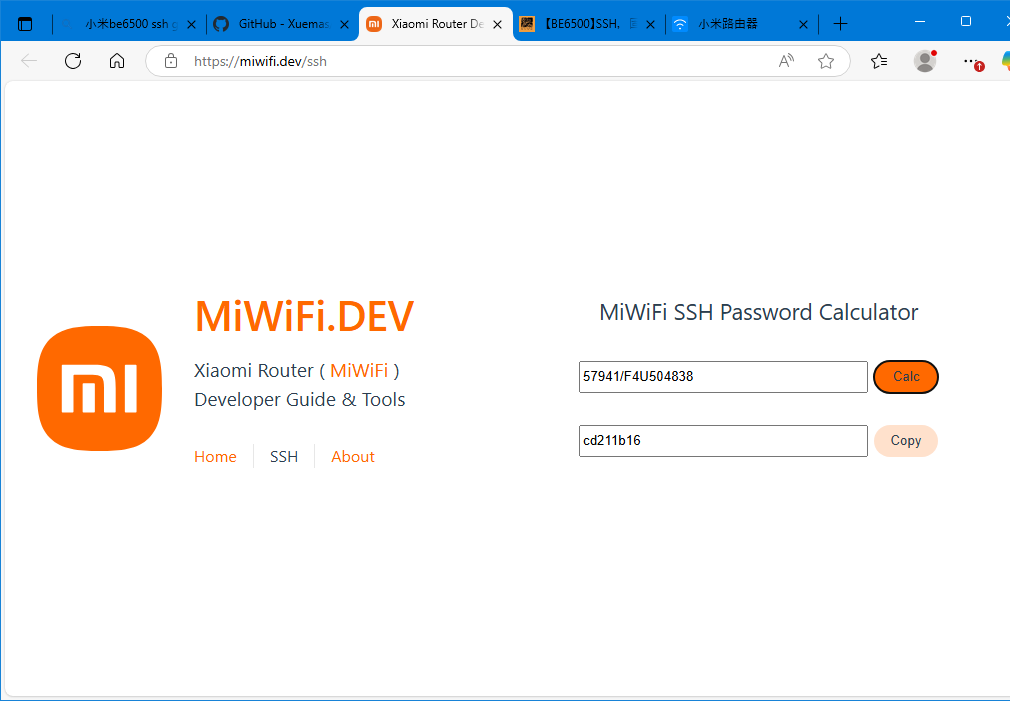The height and width of the screenshot is (701, 1010).
Task: Add page to favorites star icon
Action: point(826,61)
